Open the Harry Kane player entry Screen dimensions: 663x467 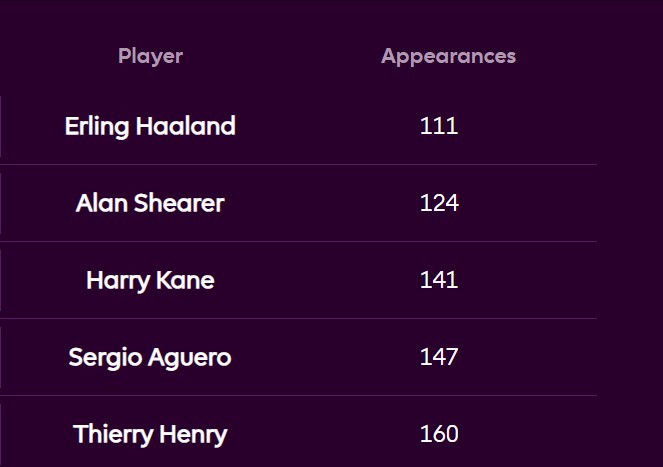coord(150,280)
